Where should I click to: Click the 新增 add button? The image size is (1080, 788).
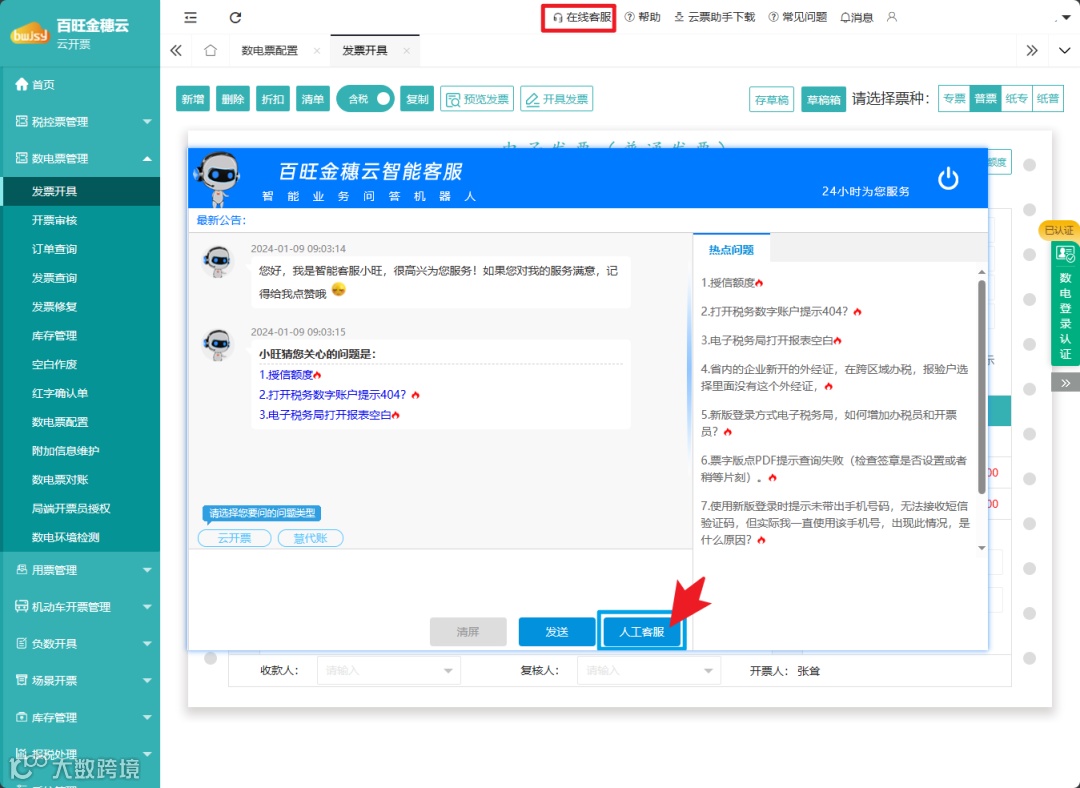coord(193,99)
